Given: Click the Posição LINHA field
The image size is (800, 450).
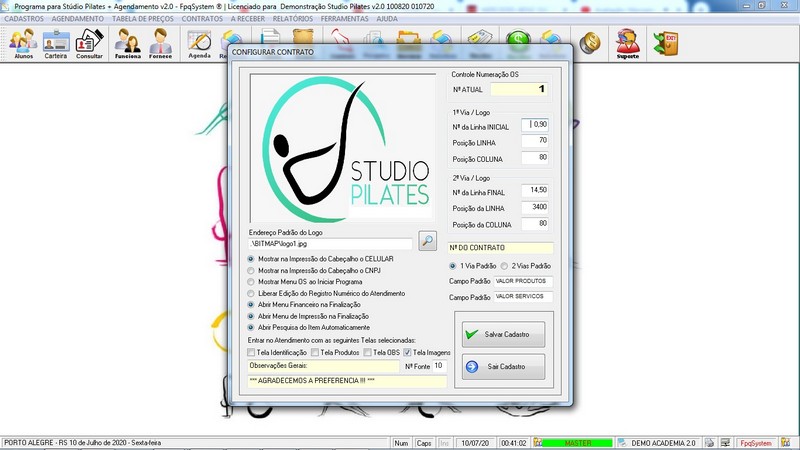Looking at the screenshot, I should pos(535,141).
